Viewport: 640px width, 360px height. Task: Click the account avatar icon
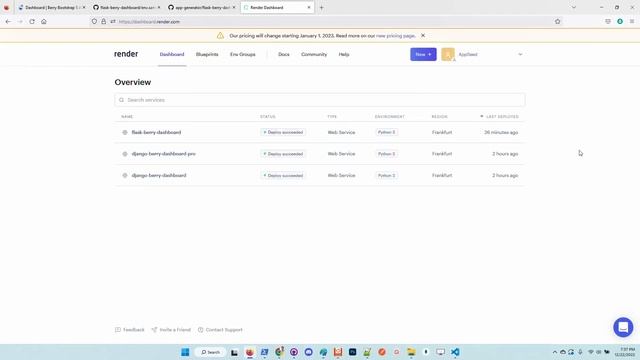coord(448,54)
